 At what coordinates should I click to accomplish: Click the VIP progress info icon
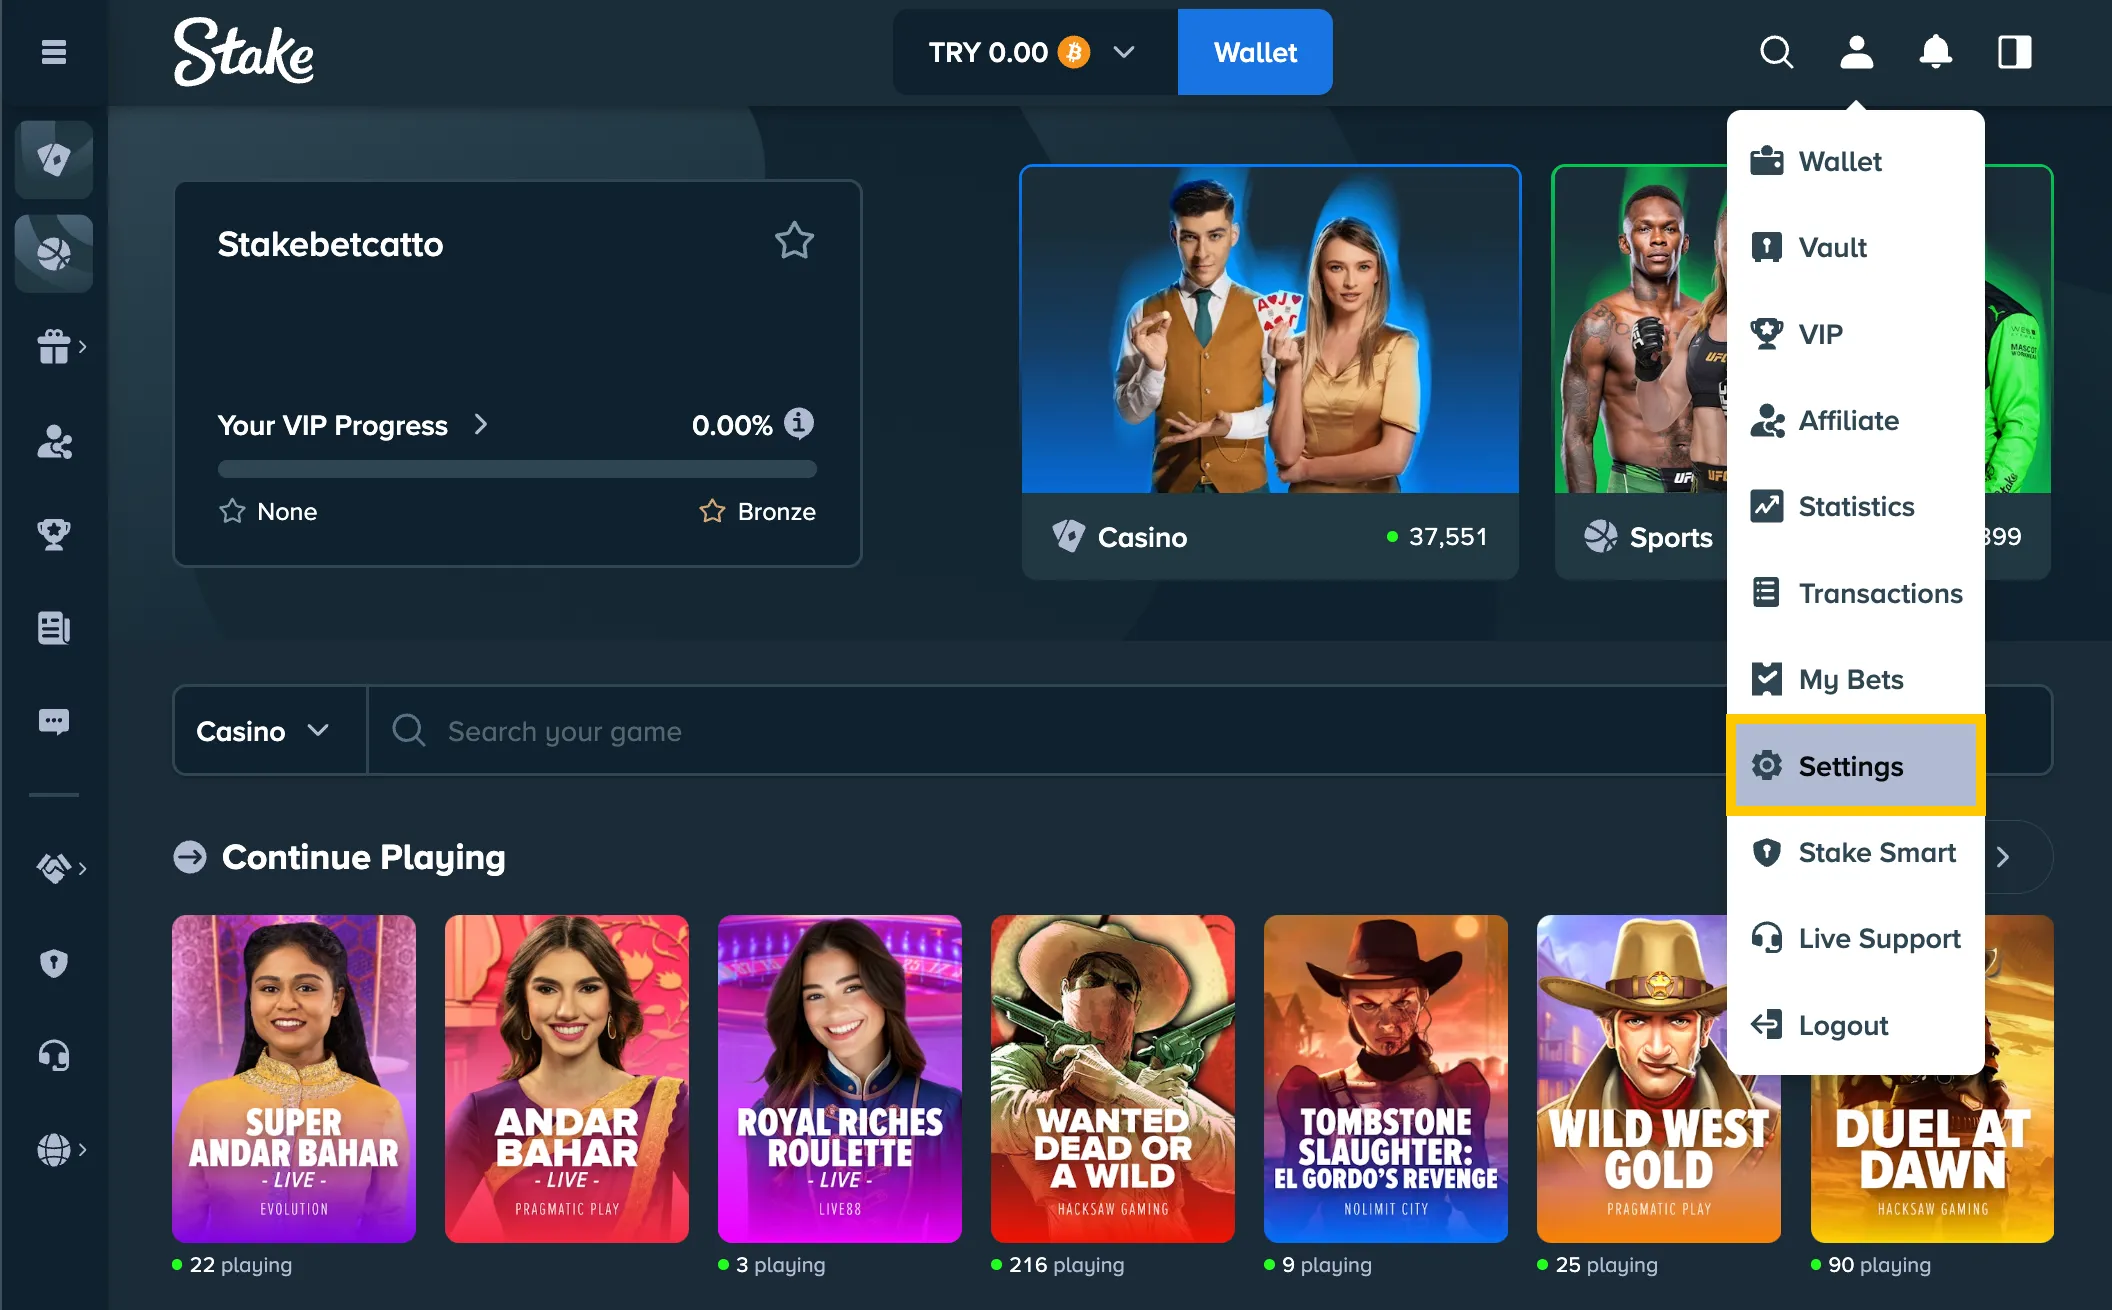(798, 424)
